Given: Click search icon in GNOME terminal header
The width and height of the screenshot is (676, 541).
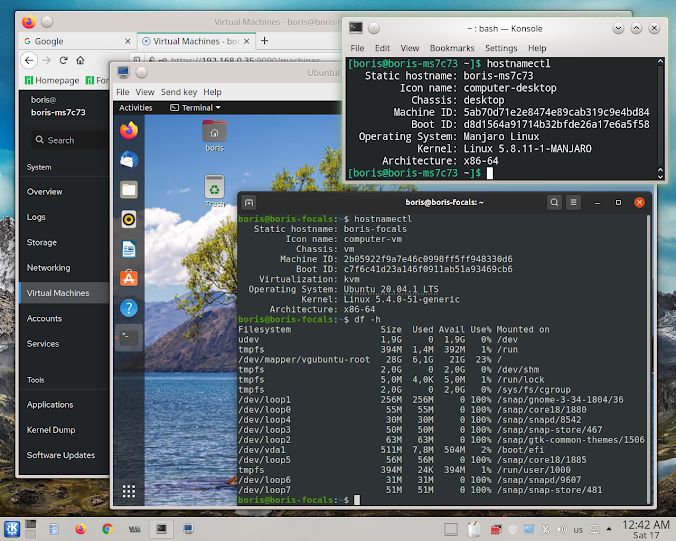Looking at the screenshot, I should tap(554, 202).
